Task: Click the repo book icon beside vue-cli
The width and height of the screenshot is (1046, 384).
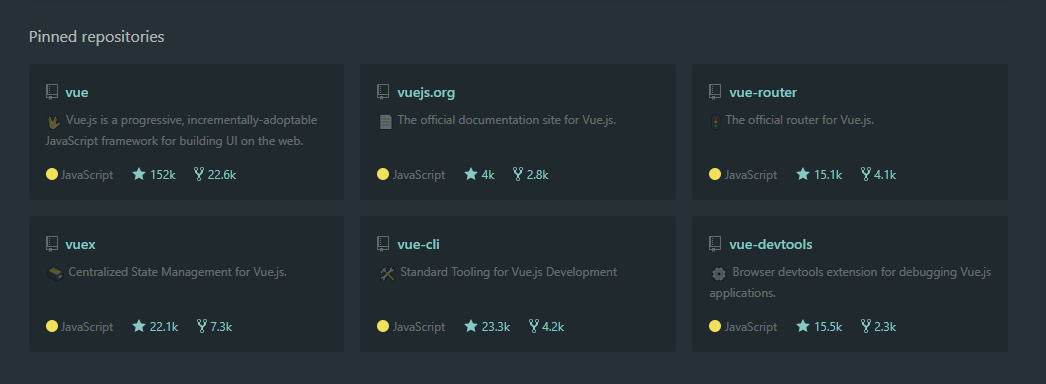Action: click(x=383, y=244)
